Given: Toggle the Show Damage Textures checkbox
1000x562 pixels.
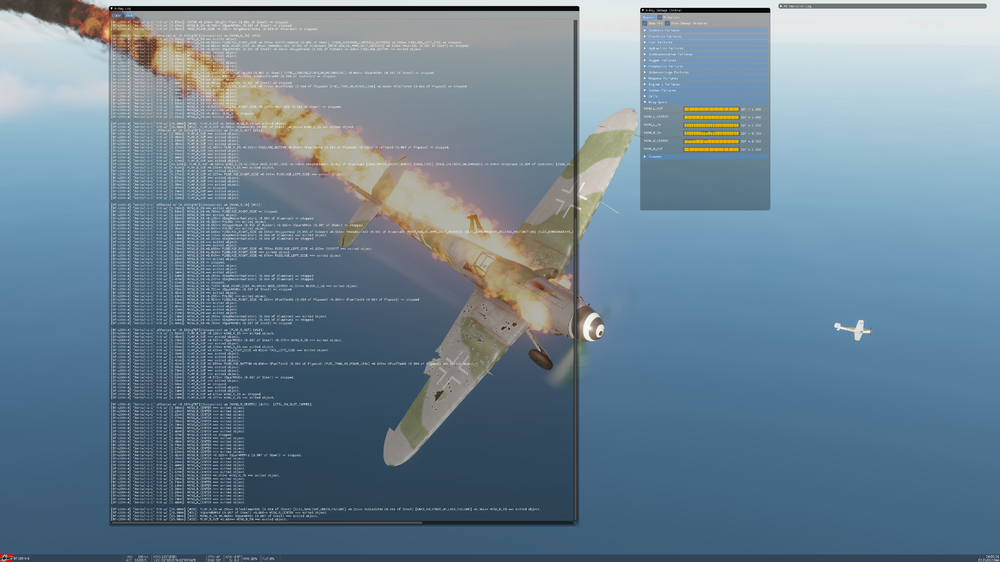Looking at the screenshot, I should (667, 23).
